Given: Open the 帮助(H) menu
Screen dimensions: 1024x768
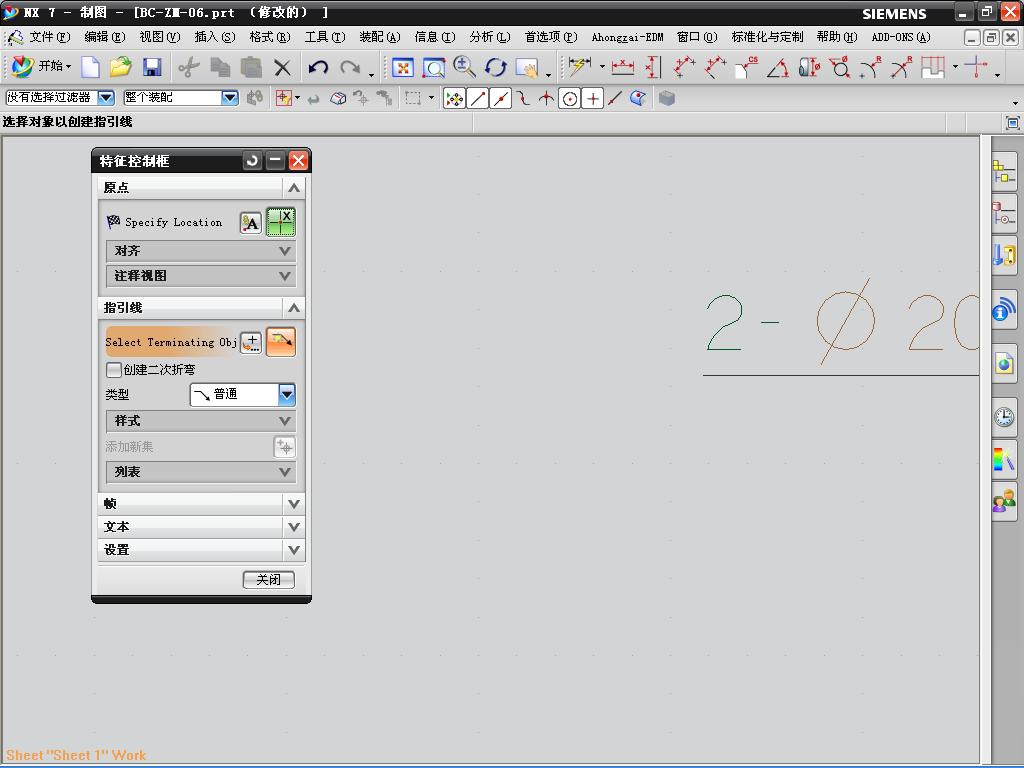Looking at the screenshot, I should pos(837,37).
